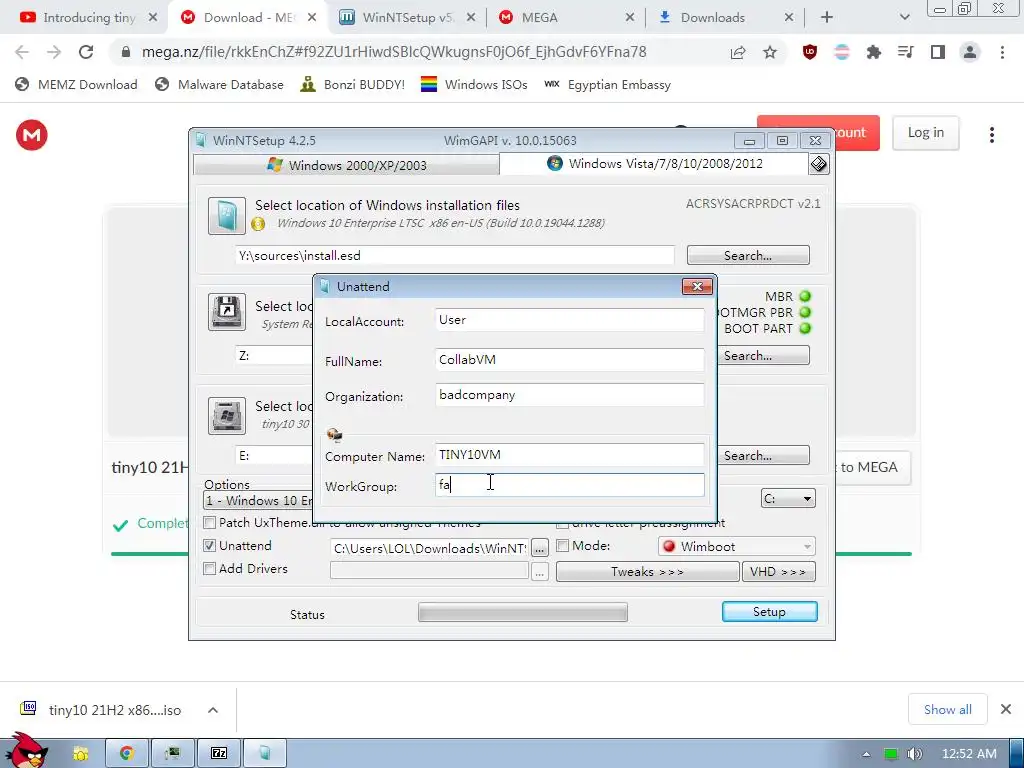Click WinNTSetup disk tool icon beside tabs
1024x768 pixels.
(818, 164)
